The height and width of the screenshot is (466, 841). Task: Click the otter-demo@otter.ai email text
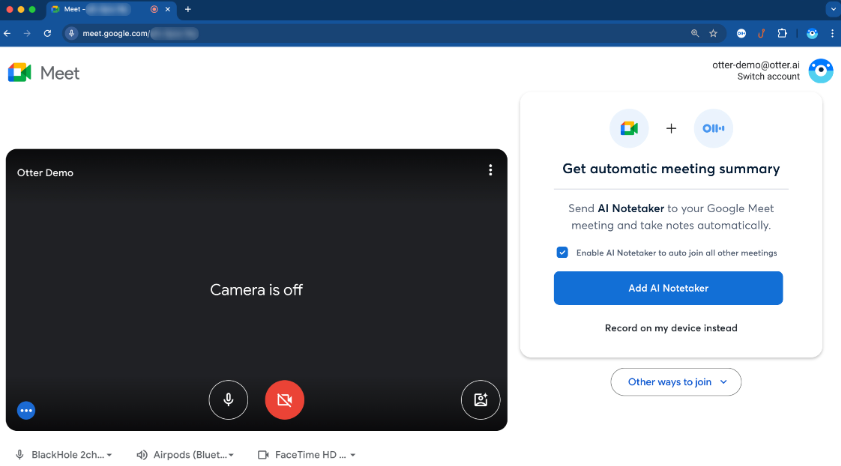pyautogui.click(x=756, y=65)
